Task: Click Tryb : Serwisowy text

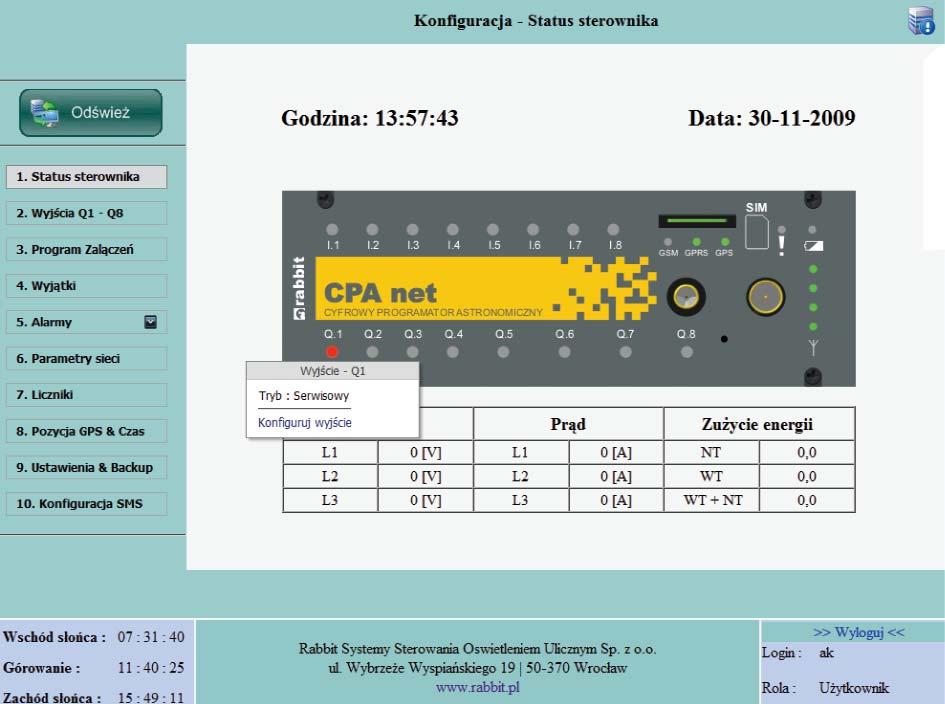Action: pos(304,396)
